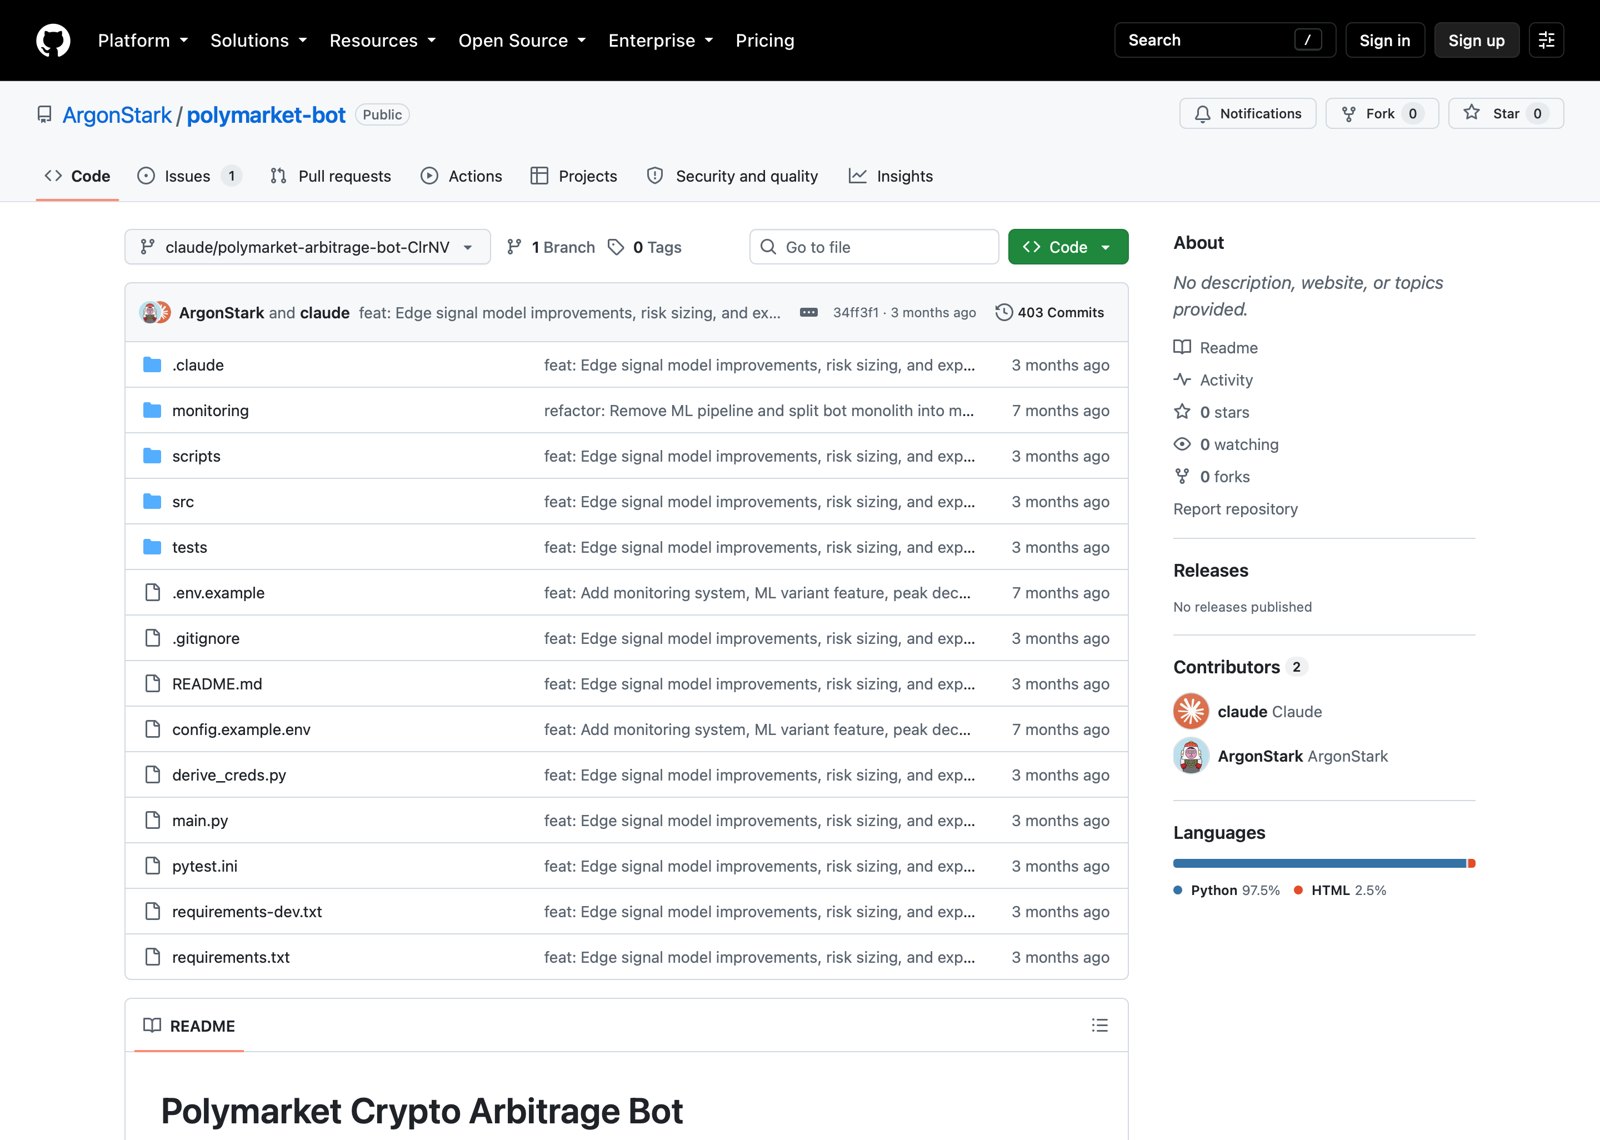Click the scripts folder icon

click(152, 456)
